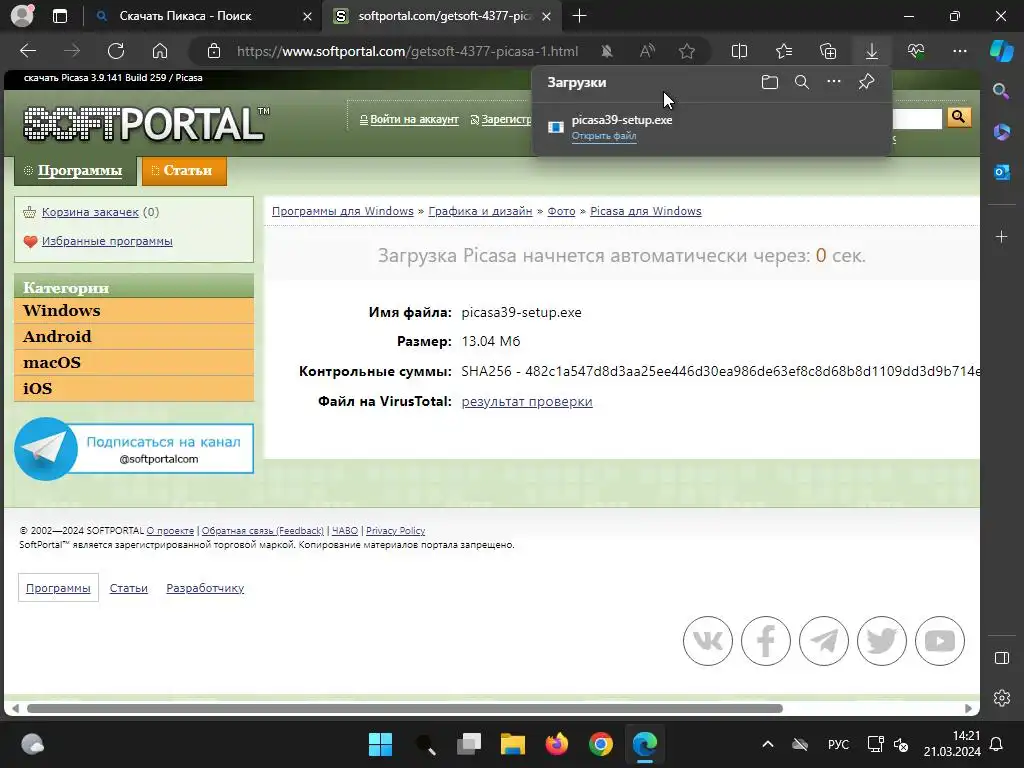Open Picasa для Windows breadcrumb

point(646,211)
